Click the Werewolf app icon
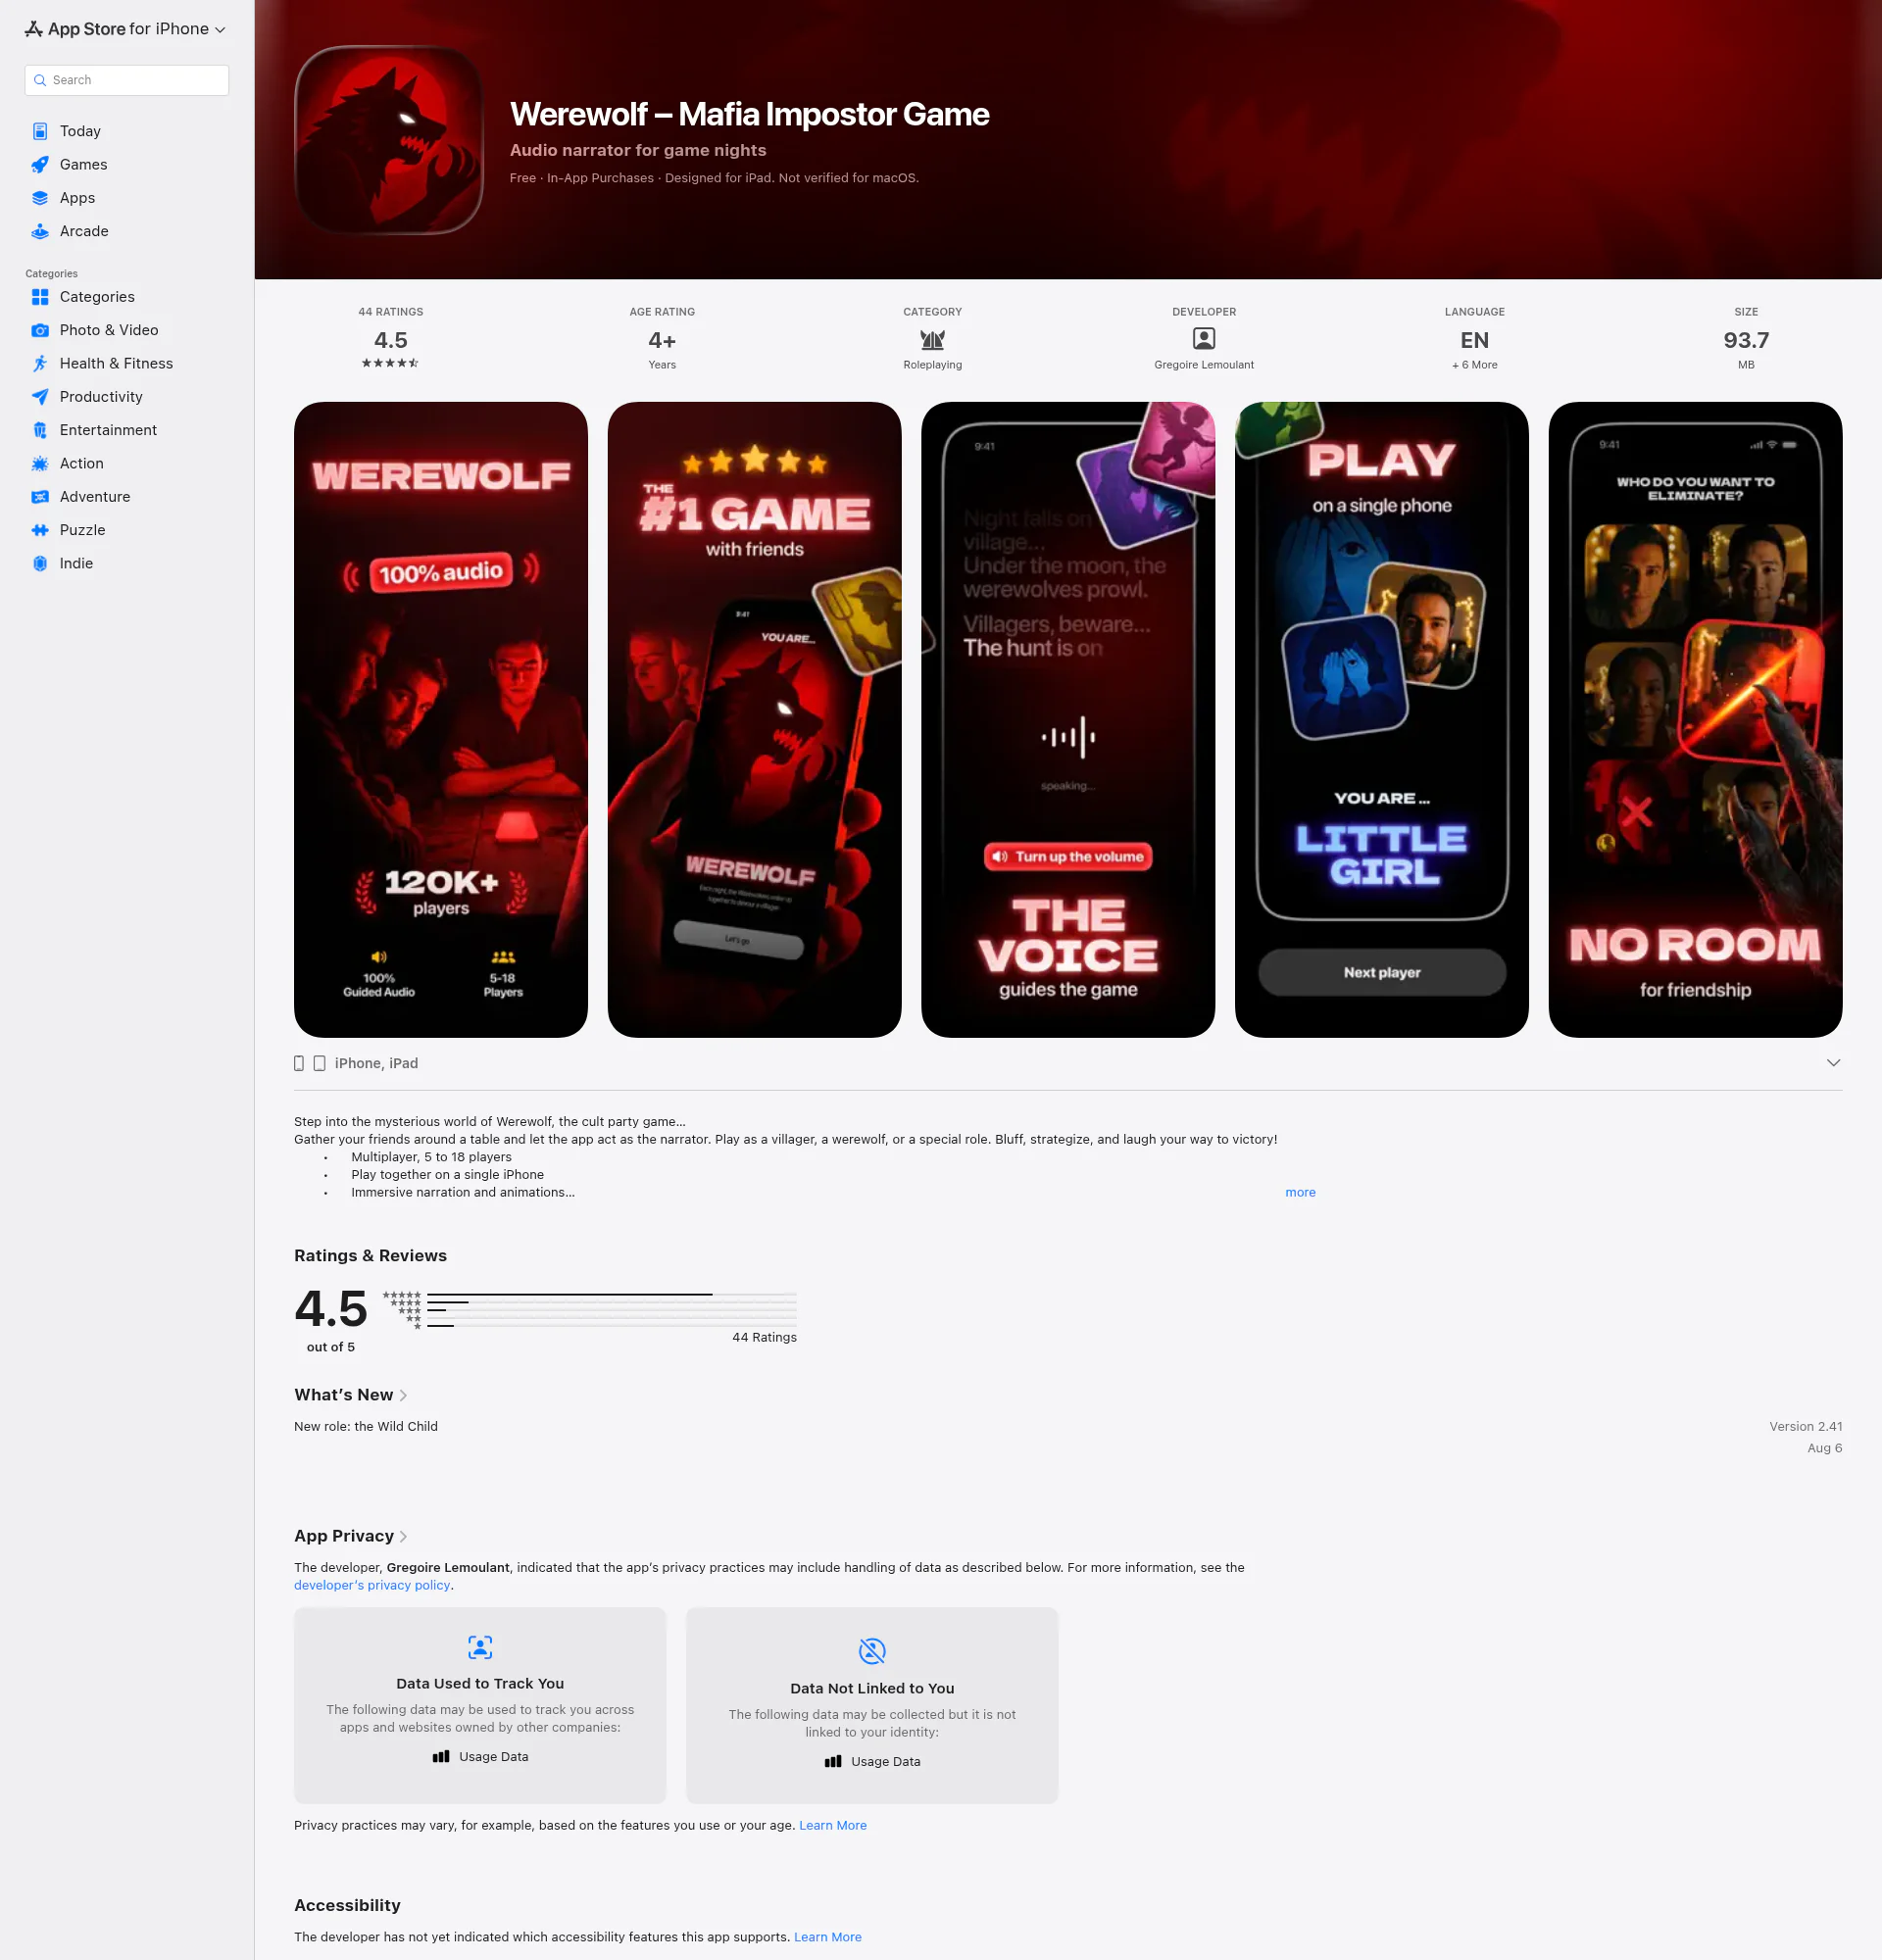This screenshot has height=1960, width=1882. pos(388,140)
